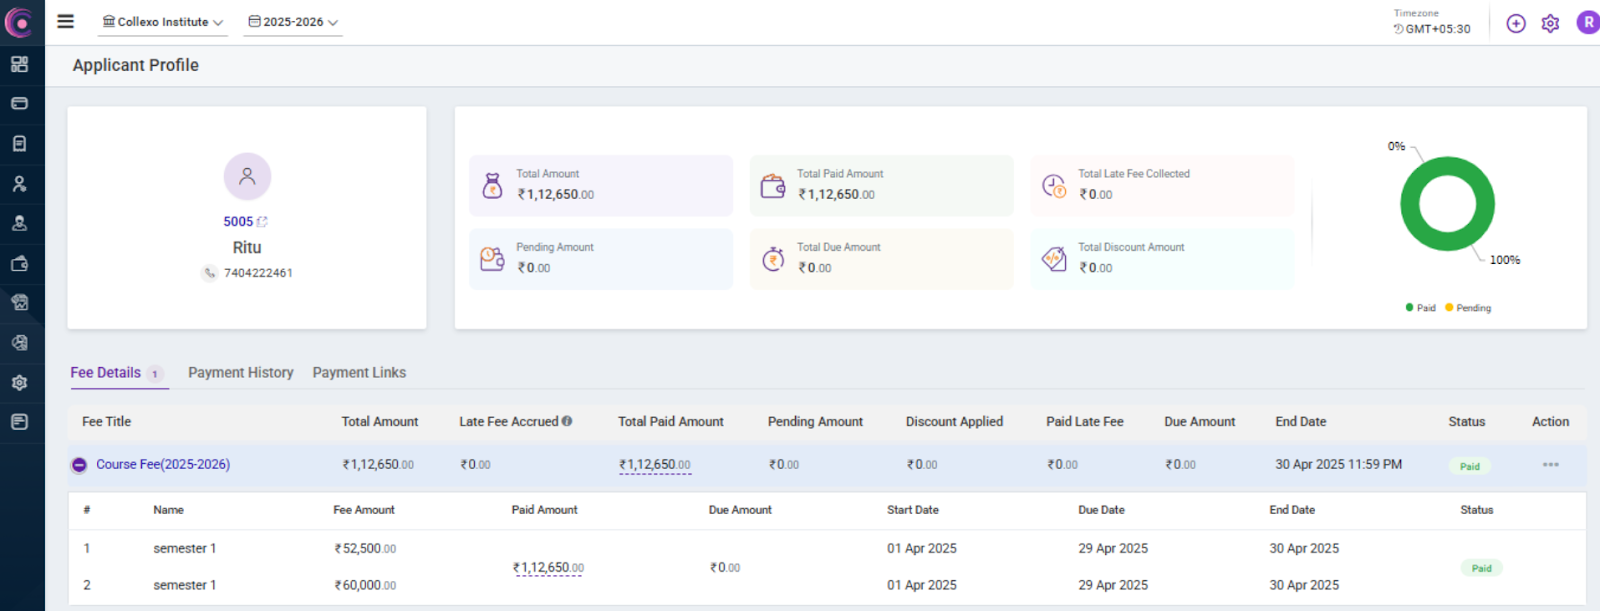Open the gear settings icon in the left sidebar
This screenshot has width=1600, height=611.
19,383
